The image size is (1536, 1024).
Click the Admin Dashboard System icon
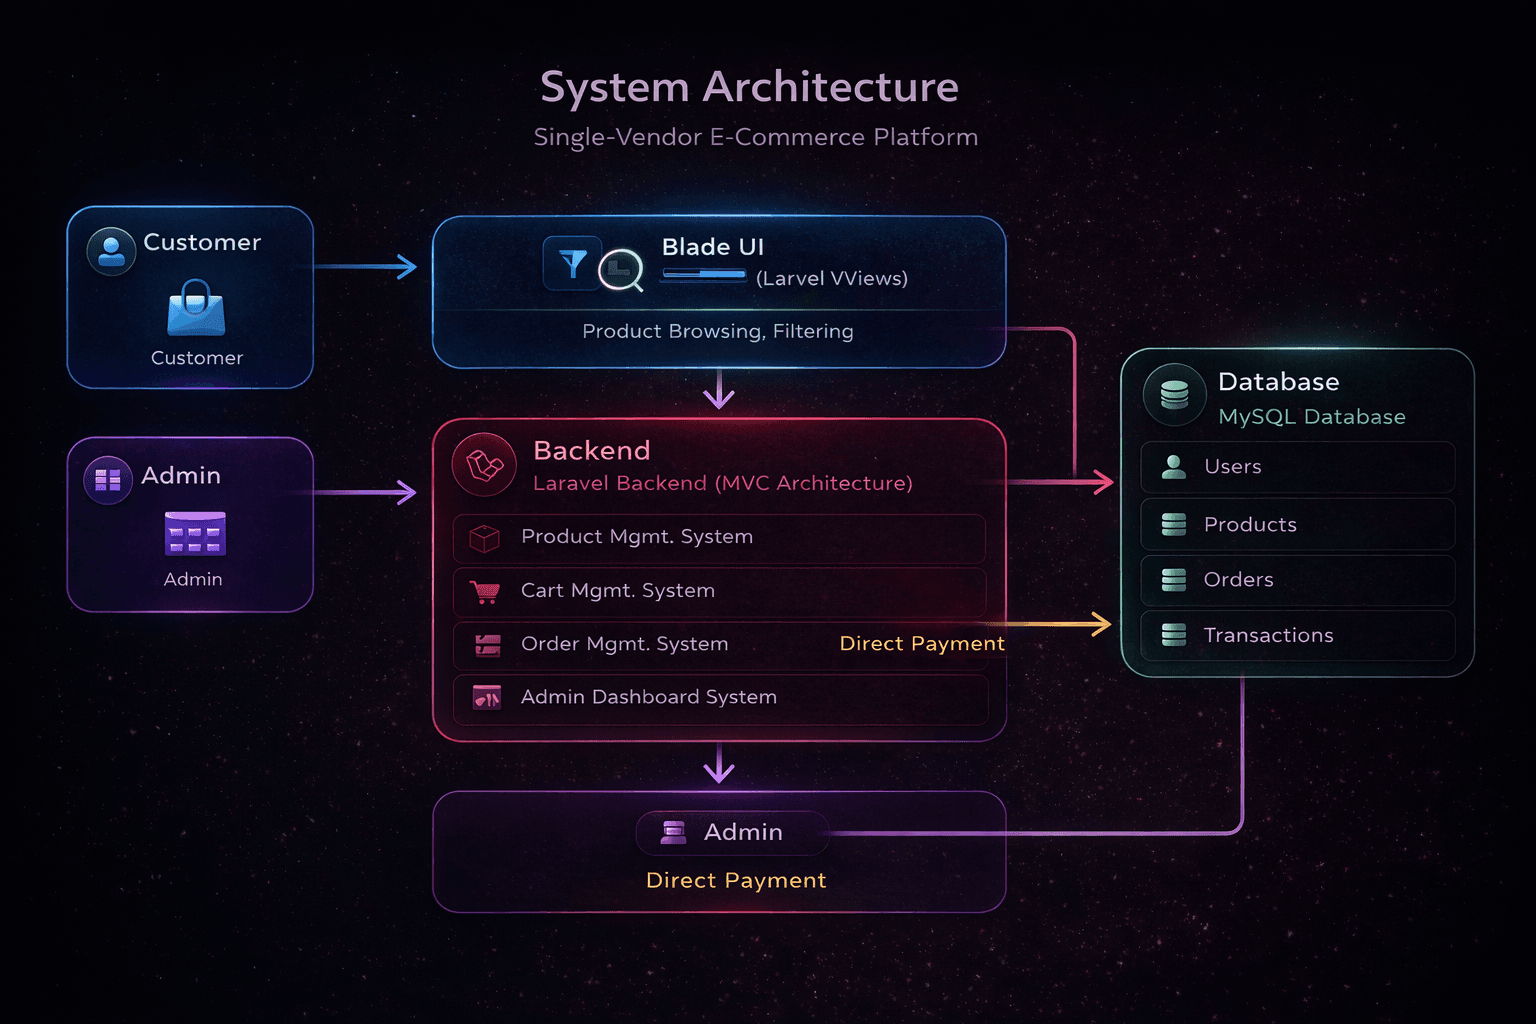[x=487, y=697]
